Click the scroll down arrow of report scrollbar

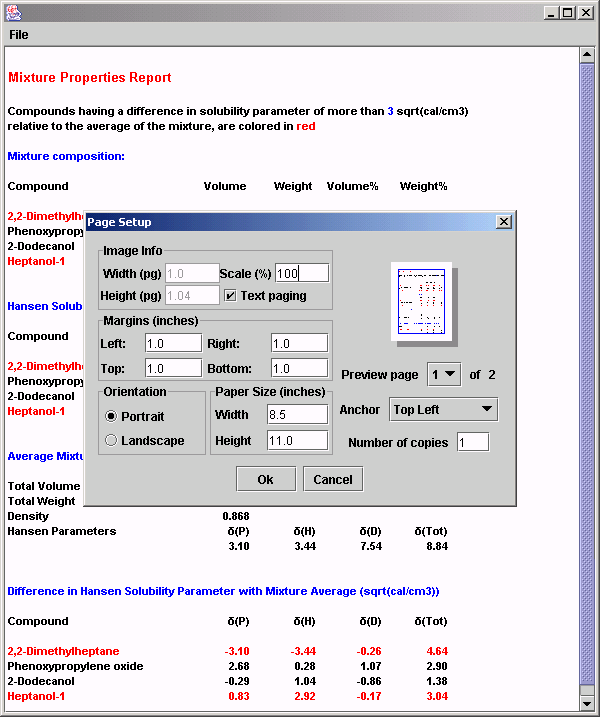point(587,703)
